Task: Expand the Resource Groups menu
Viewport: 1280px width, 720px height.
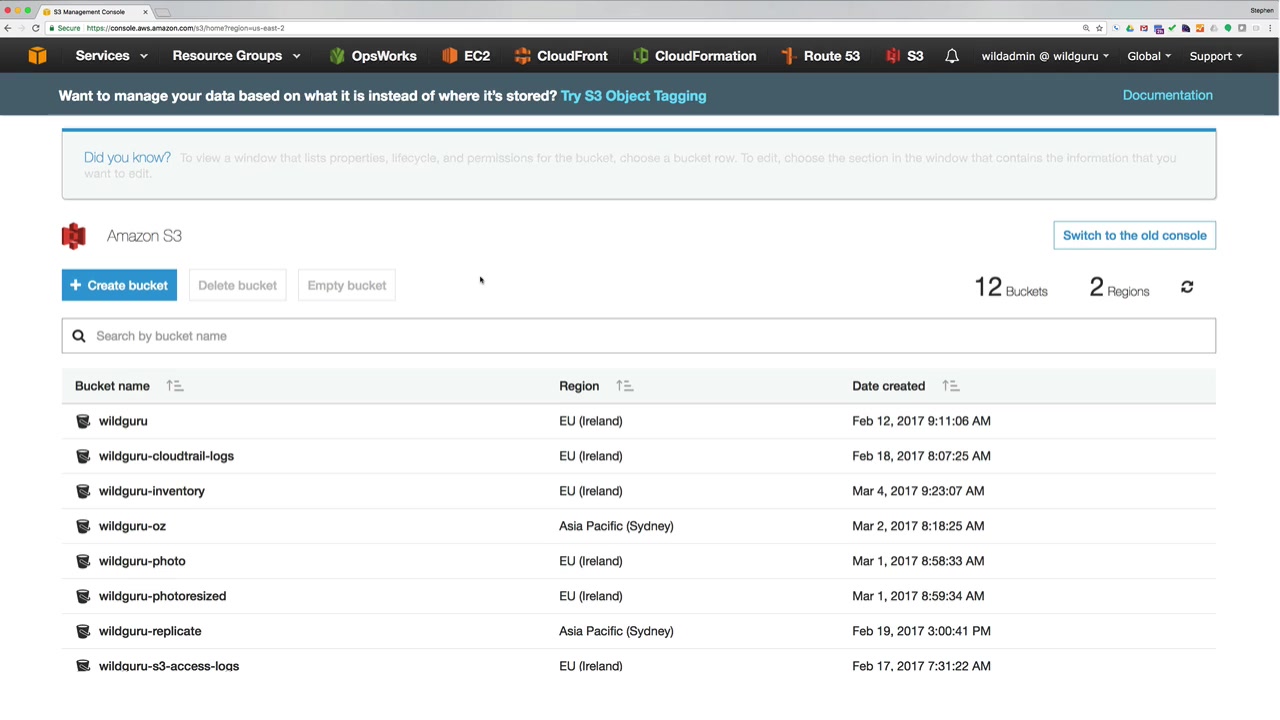Action: tap(236, 56)
